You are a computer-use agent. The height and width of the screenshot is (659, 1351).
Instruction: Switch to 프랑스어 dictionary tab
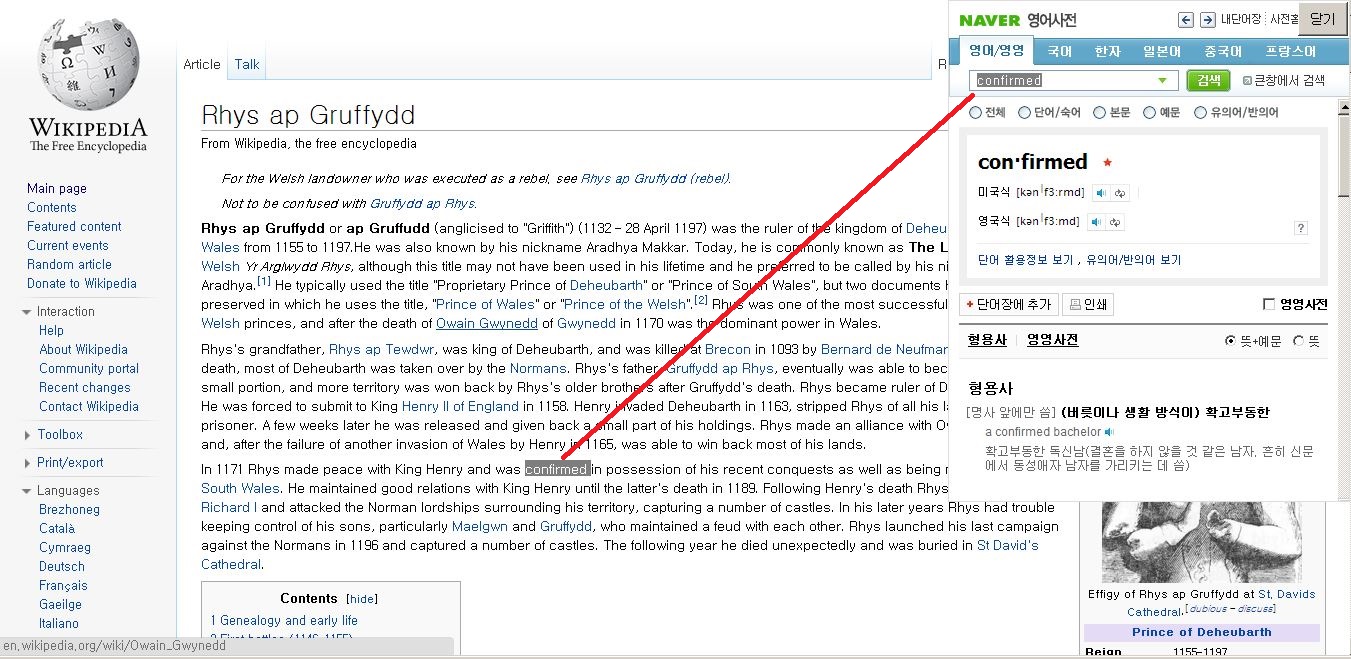pyautogui.click(x=1290, y=51)
